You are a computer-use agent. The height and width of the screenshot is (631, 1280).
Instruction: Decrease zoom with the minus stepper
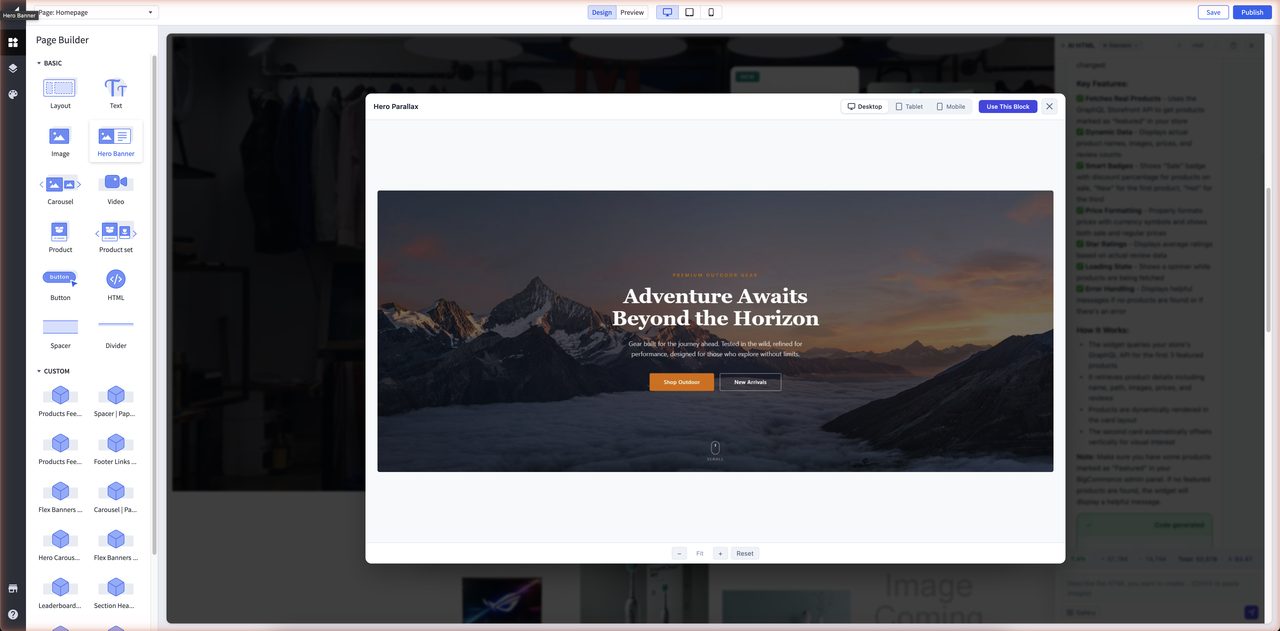click(x=678, y=553)
